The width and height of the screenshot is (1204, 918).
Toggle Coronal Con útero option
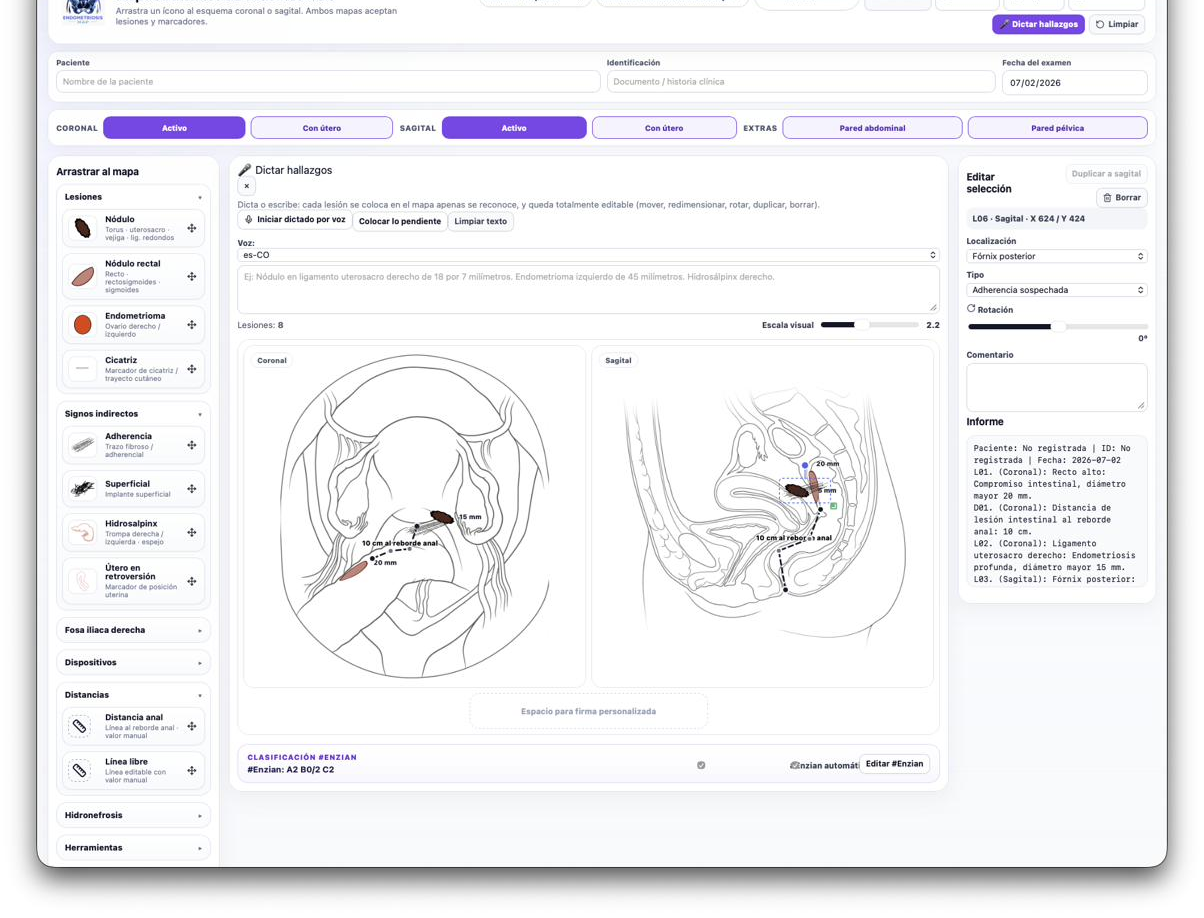[x=321, y=128]
